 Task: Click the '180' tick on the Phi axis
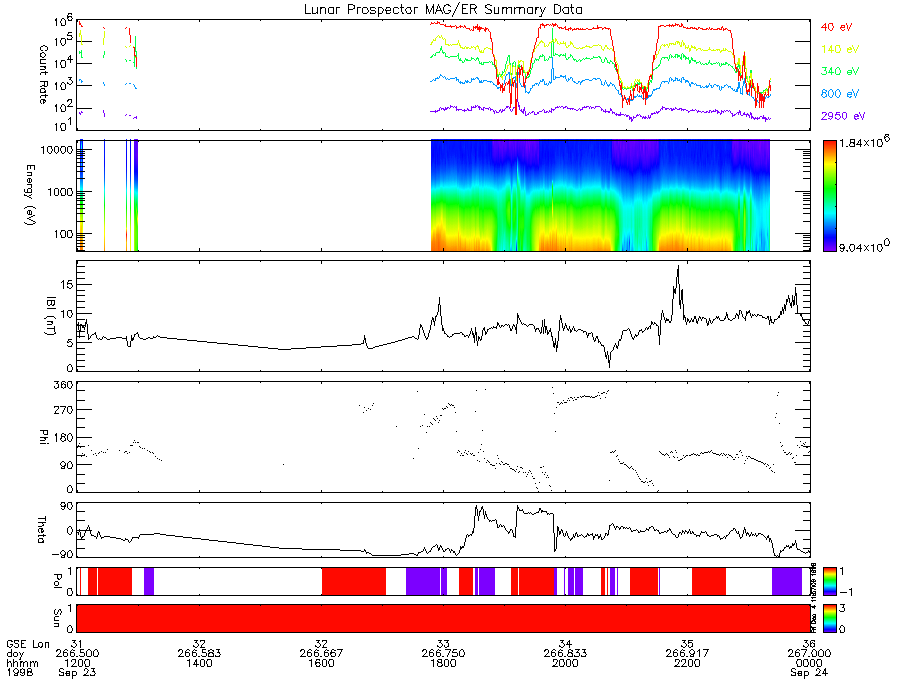pyautogui.click(x=63, y=438)
